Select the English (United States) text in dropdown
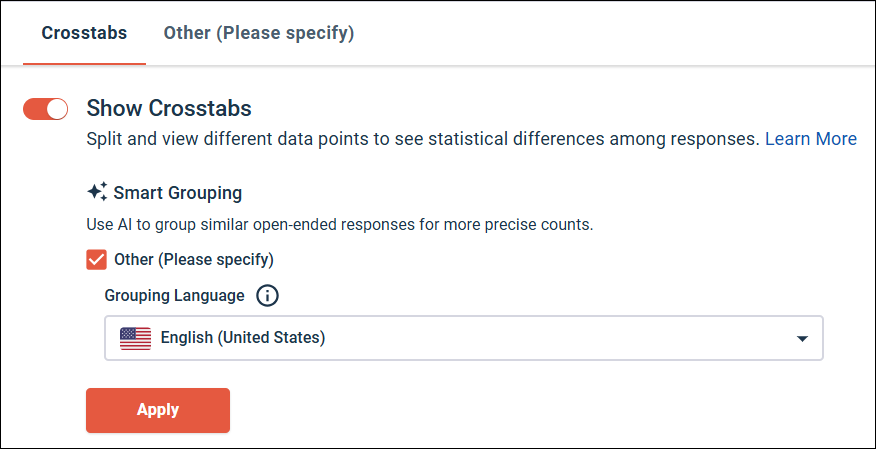The width and height of the screenshot is (876, 449). pos(243,338)
